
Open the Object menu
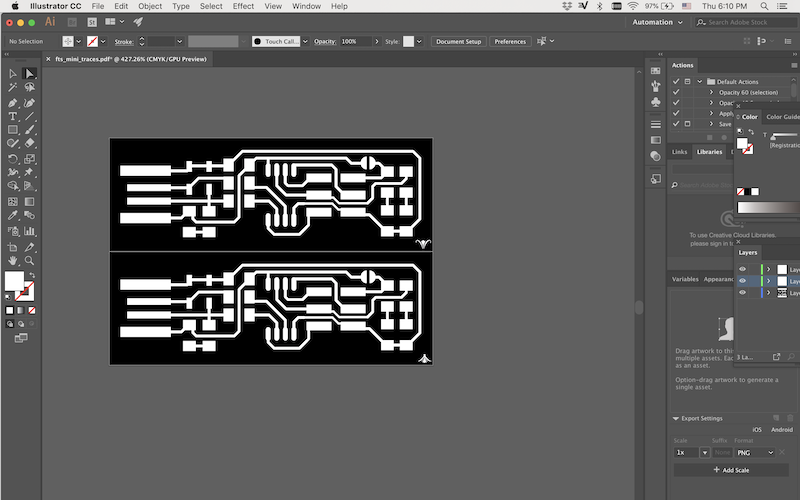pyautogui.click(x=150, y=6)
